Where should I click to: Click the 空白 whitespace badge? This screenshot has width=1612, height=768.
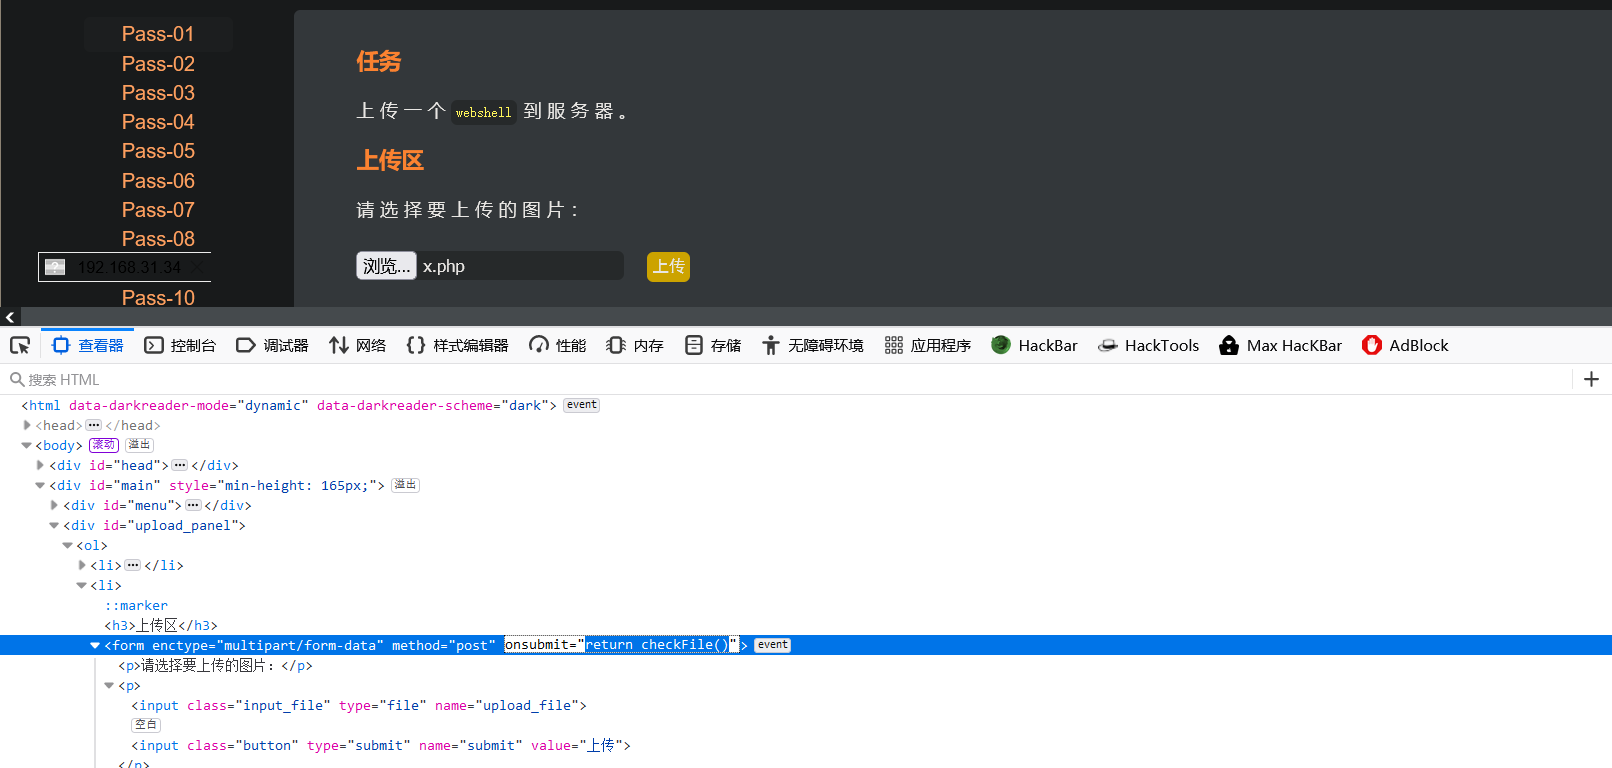click(146, 725)
